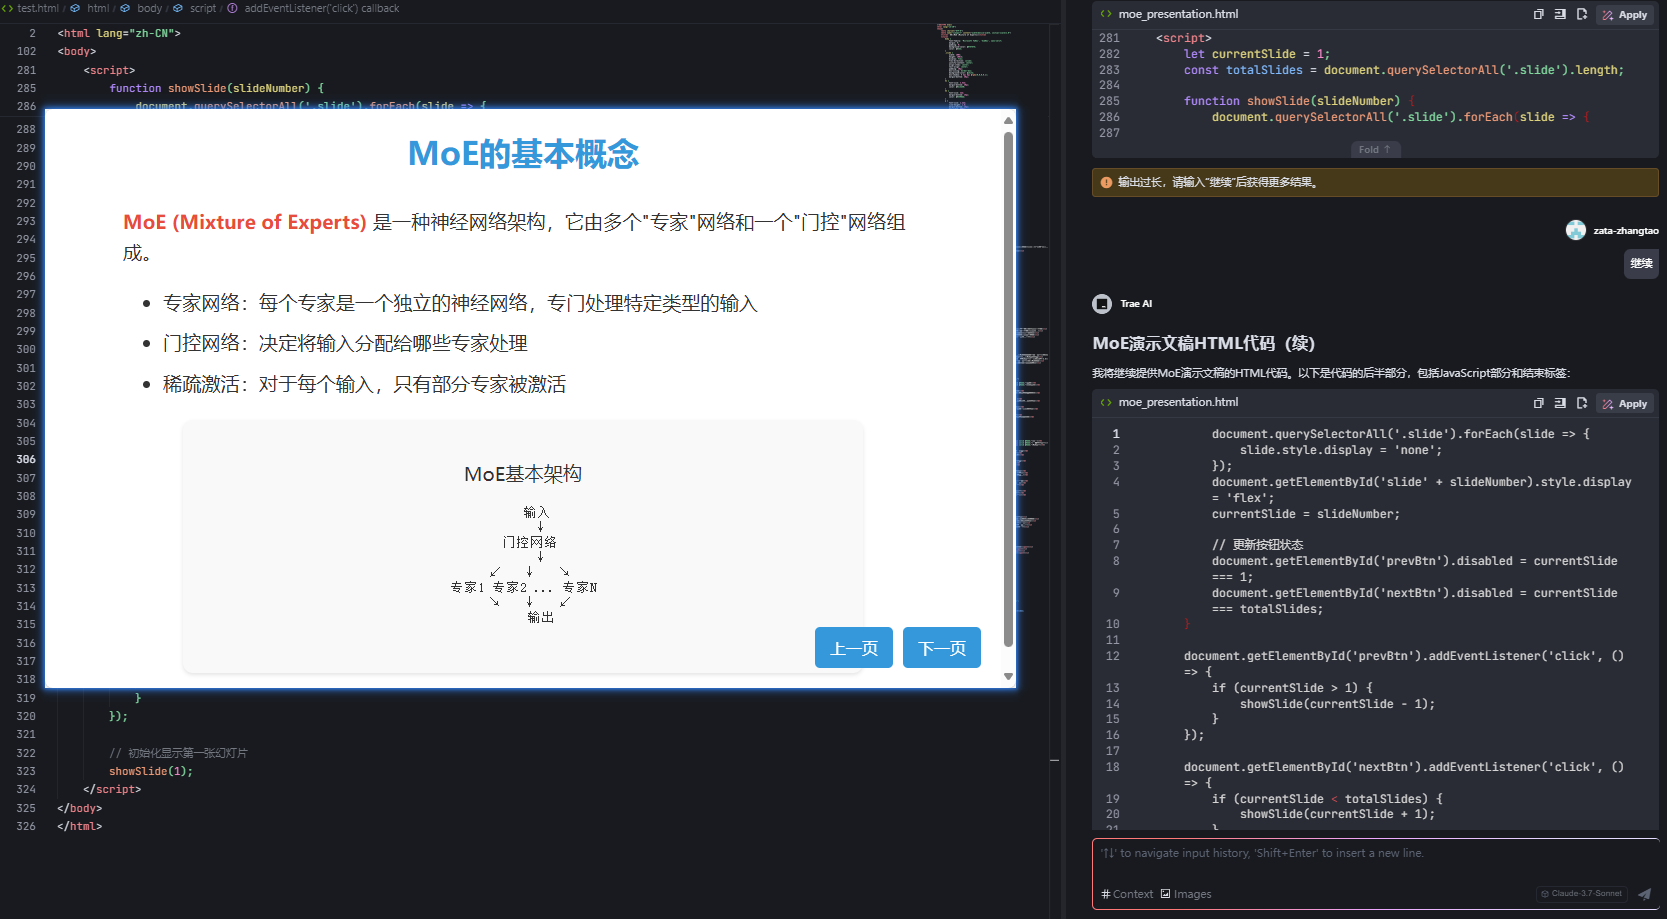Fold the upper code block
This screenshot has height=919, width=1667.
(1375, 149)
